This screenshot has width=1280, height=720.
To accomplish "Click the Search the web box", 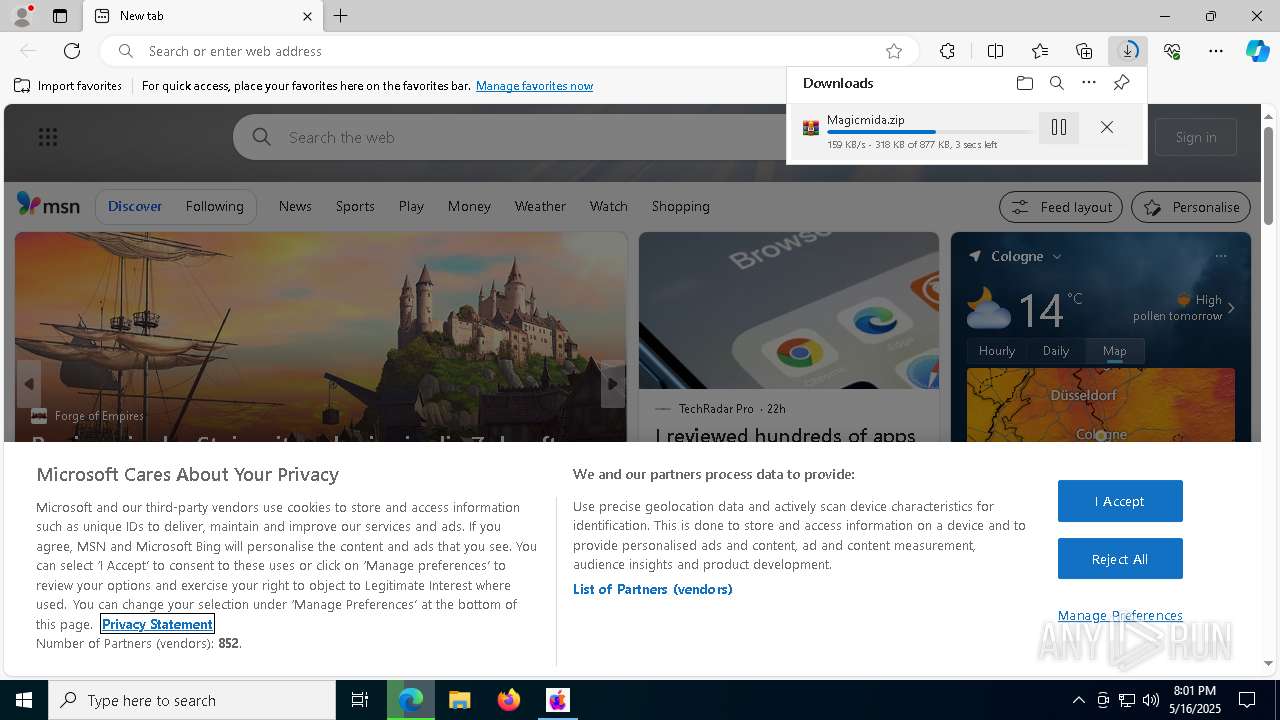I will coord(510,137).
